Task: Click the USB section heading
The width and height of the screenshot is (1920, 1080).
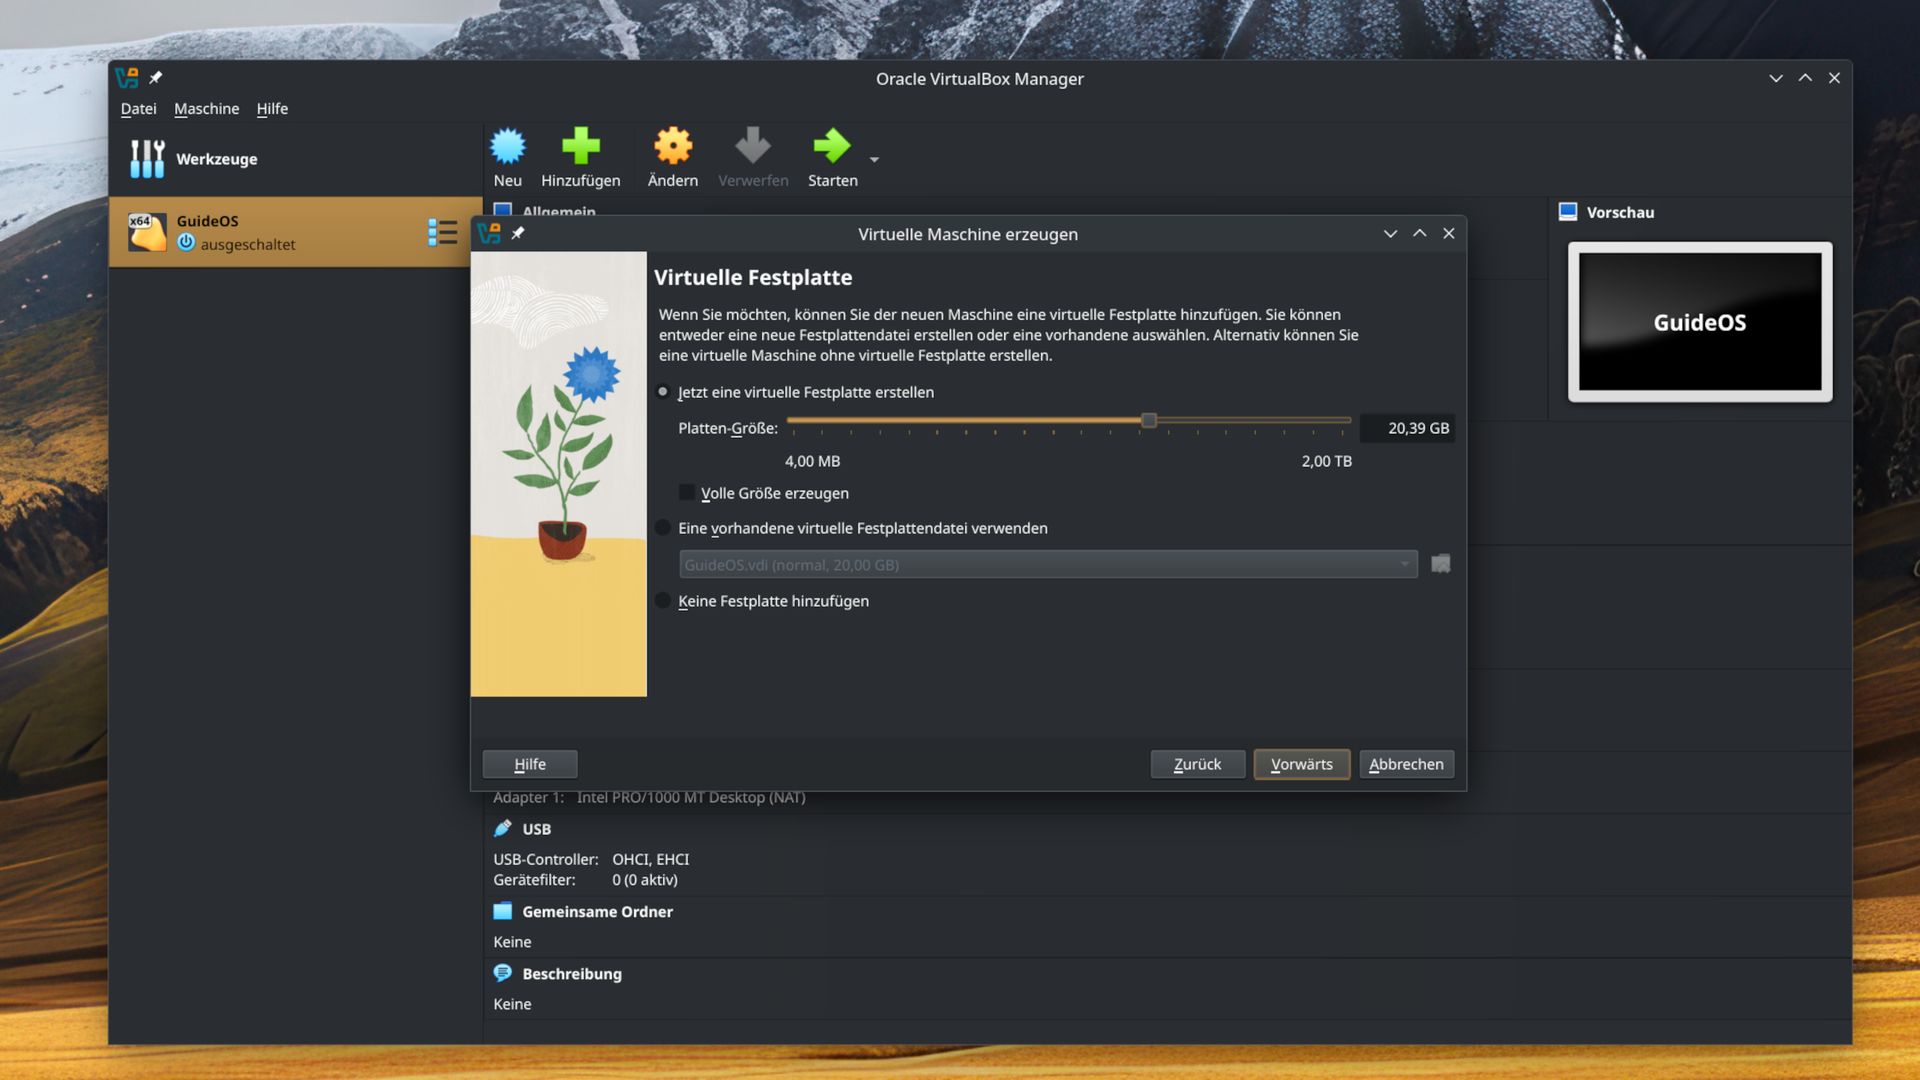Action: click(x=536, y=829)
